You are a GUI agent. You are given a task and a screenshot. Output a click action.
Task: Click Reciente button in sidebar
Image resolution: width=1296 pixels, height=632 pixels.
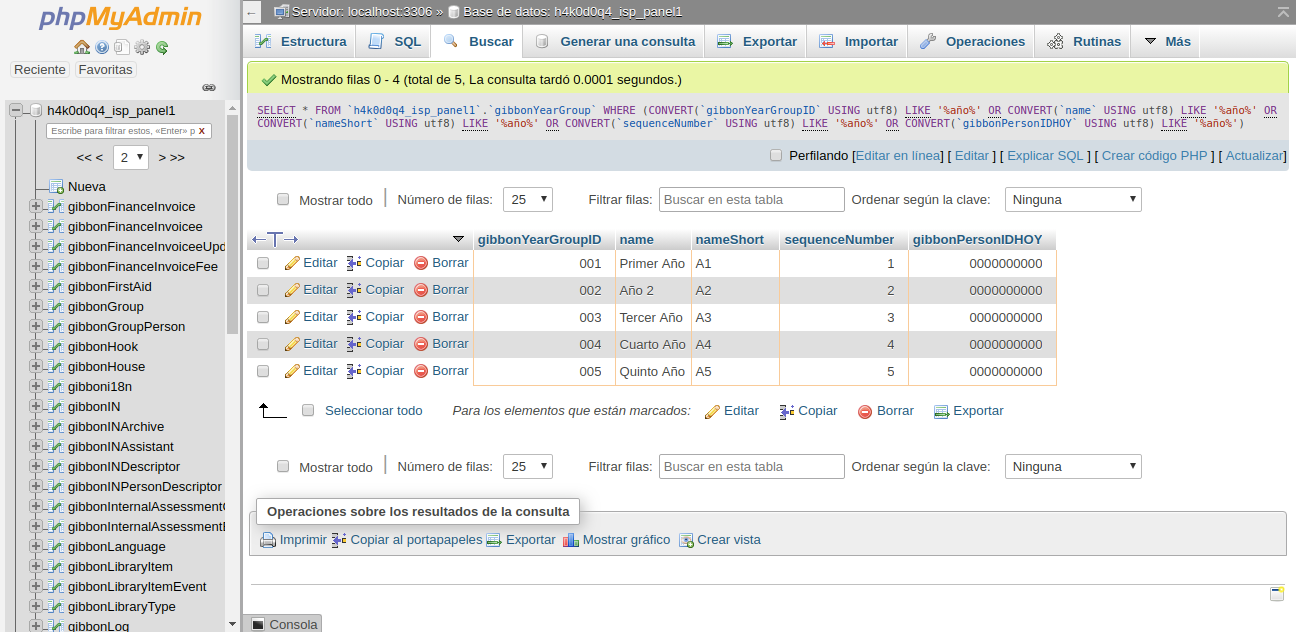(x=40, y=70)
